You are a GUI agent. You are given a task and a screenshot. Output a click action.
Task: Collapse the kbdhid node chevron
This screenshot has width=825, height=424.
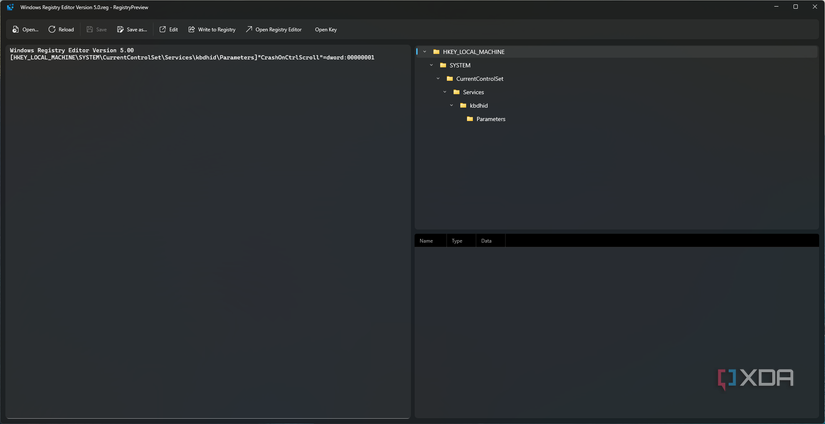(x=451, y=106)
